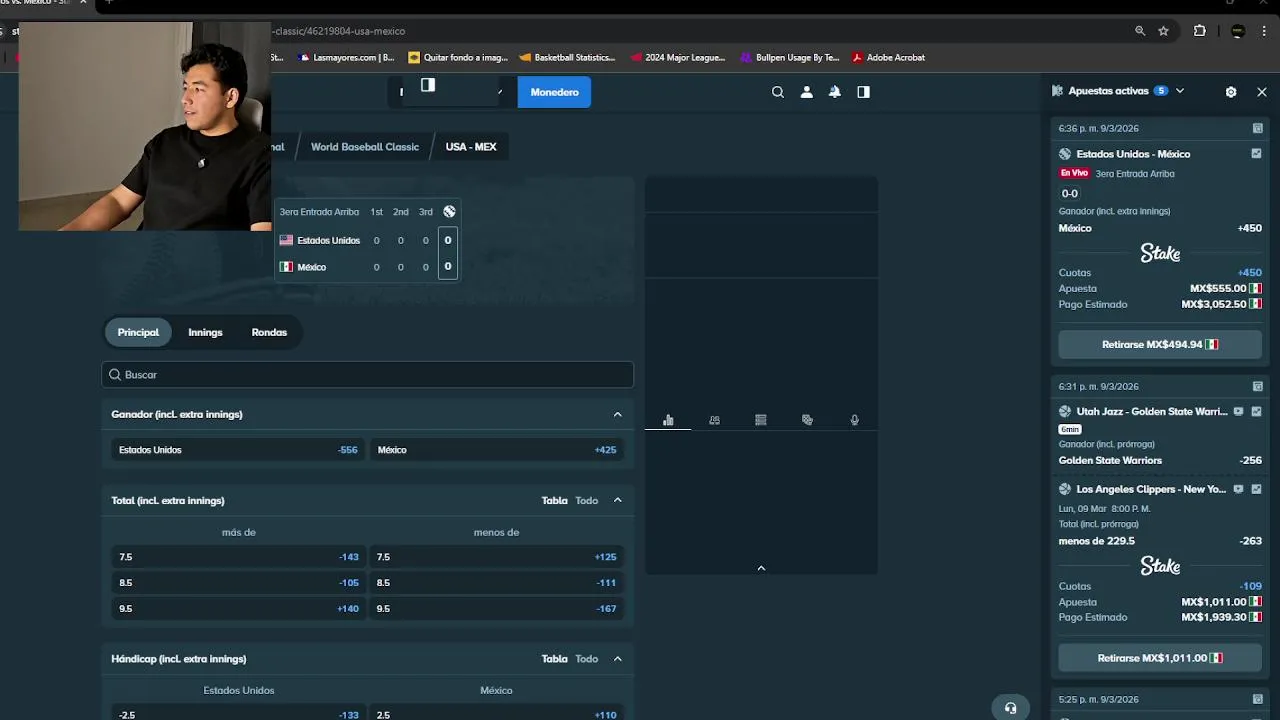1280x720 pixels.
Task: Open live stream icon for Utah Jazz bet
Action: tap(1239, 411)
